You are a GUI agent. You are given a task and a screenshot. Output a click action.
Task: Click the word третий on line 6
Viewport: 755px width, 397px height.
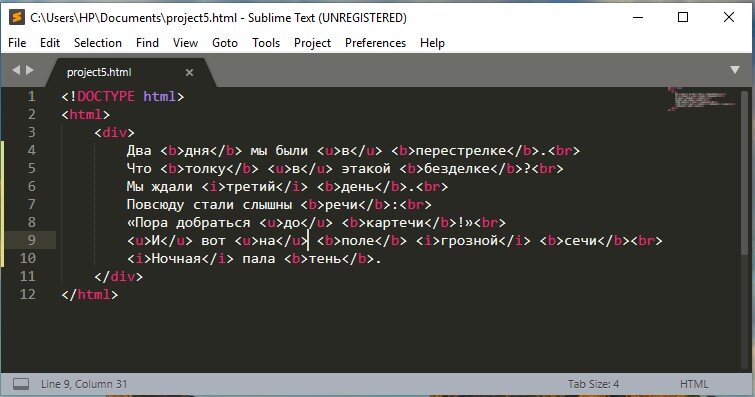click(x=251, y=186)
